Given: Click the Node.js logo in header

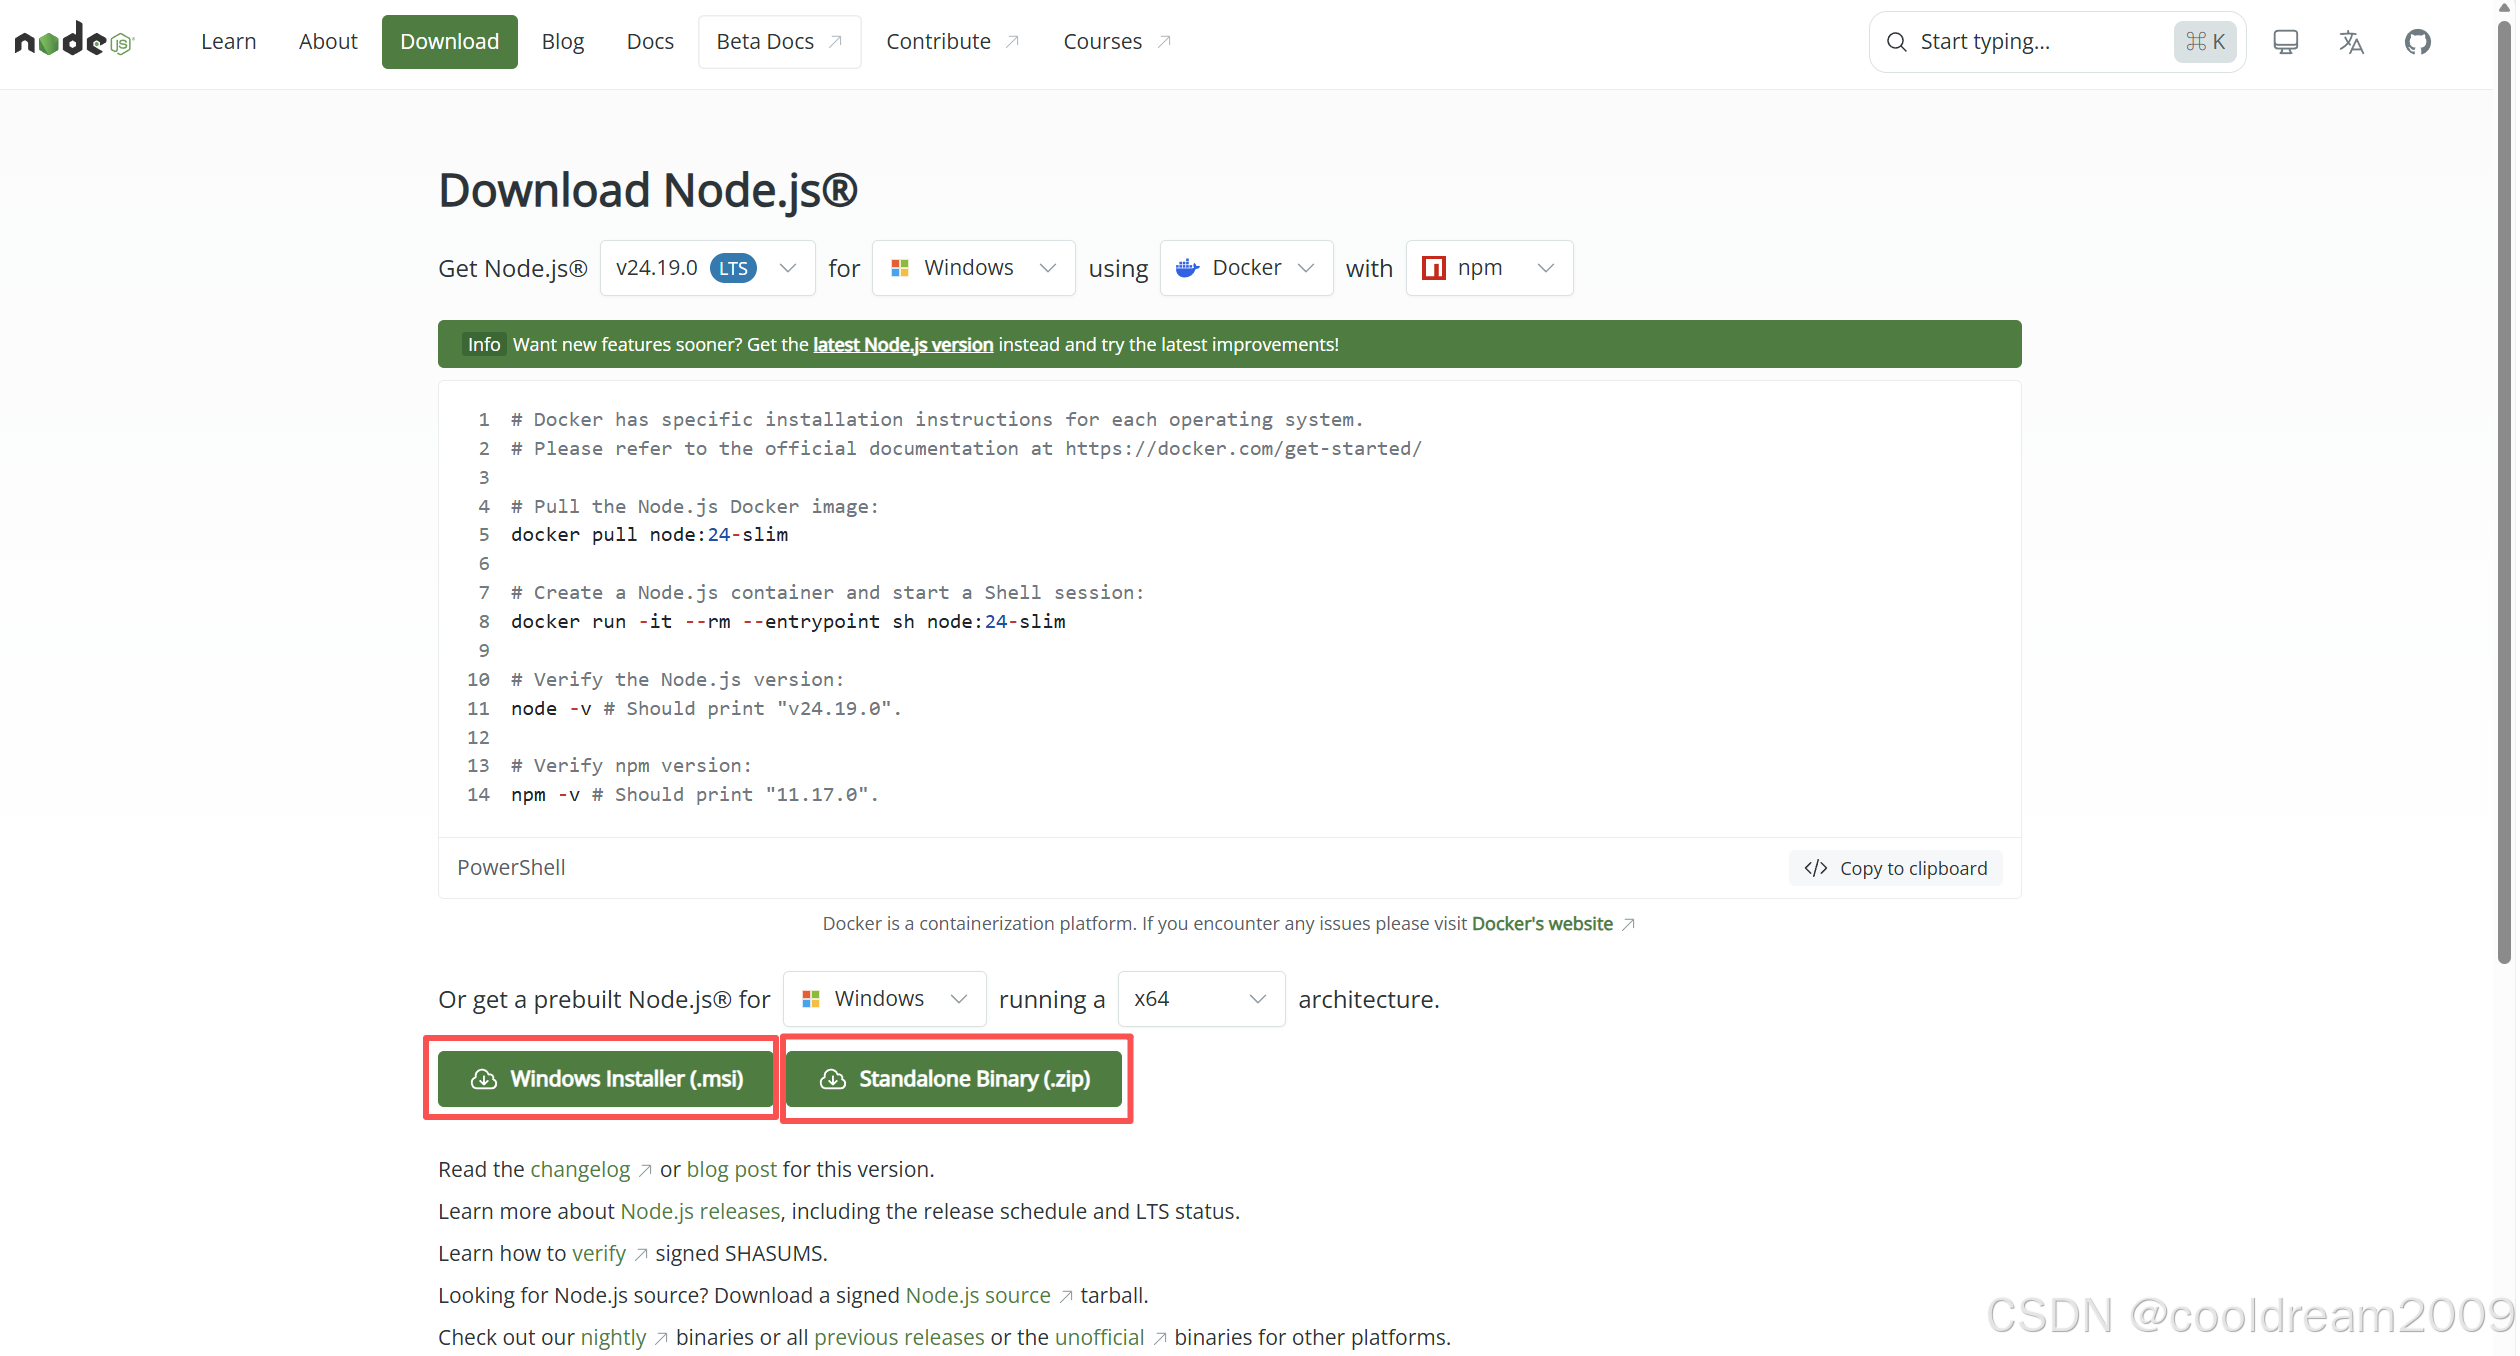Looking at the screenshot, I should (74, 41).
